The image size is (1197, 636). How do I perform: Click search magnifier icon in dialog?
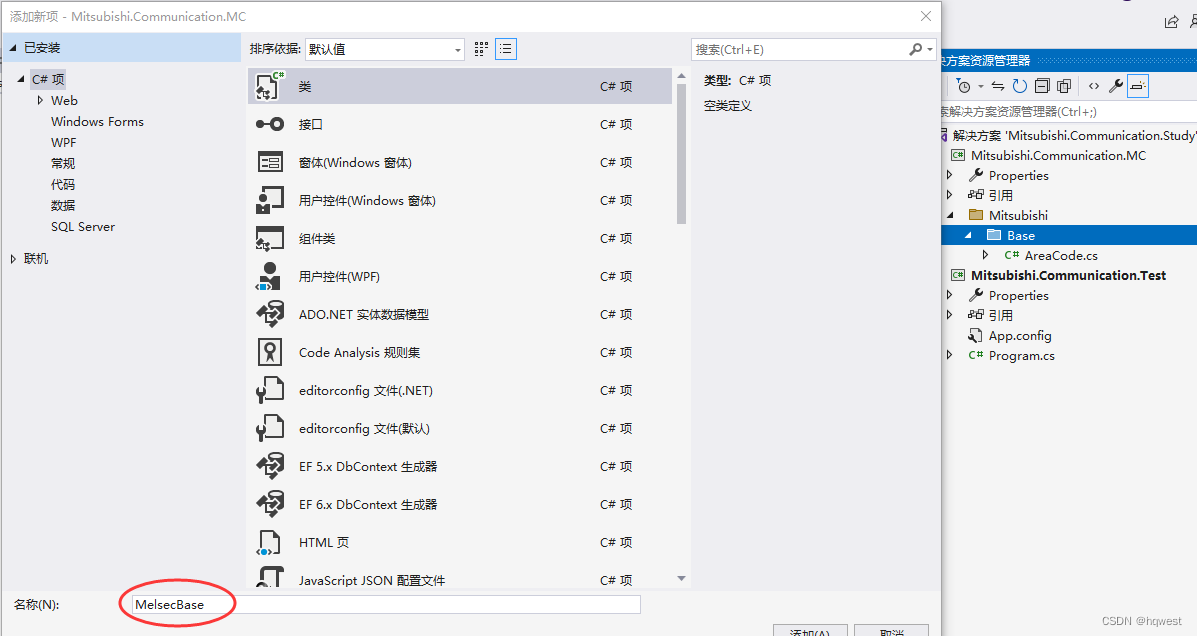[x=915, y=49]
